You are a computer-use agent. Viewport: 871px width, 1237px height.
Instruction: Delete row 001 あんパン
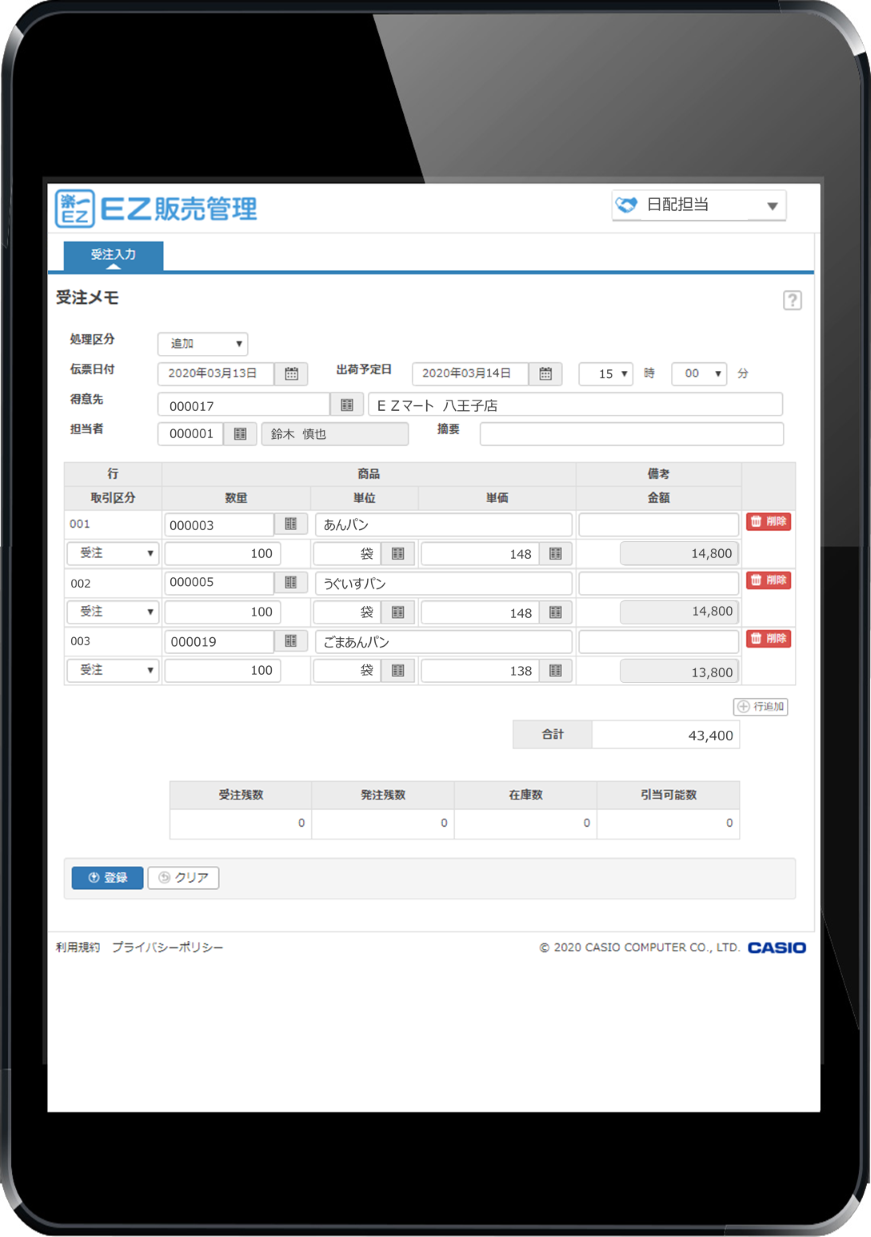pos(768,522)
